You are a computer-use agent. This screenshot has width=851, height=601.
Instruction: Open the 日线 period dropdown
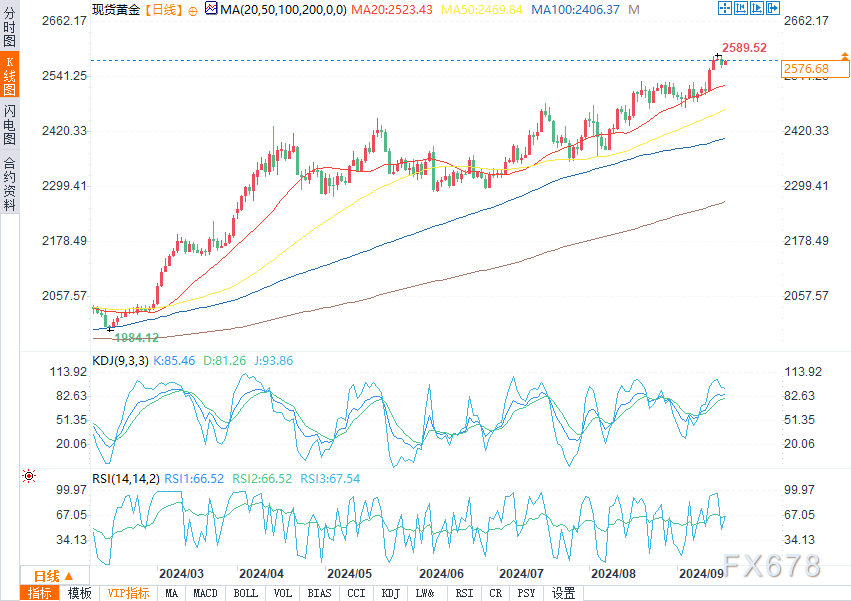tap(53, 575)
